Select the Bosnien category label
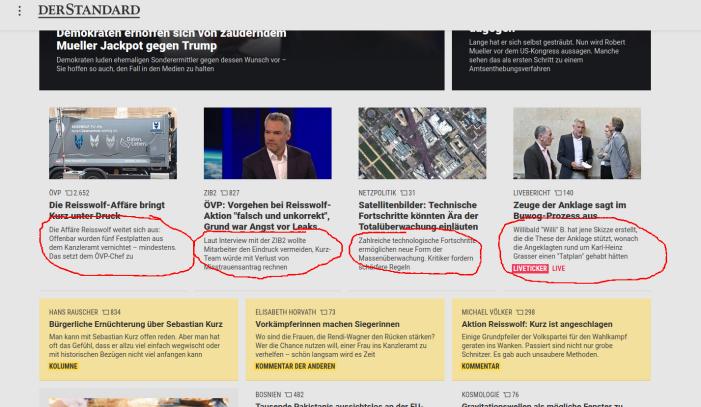The image size is (701, 407). [x=268, y=394]
